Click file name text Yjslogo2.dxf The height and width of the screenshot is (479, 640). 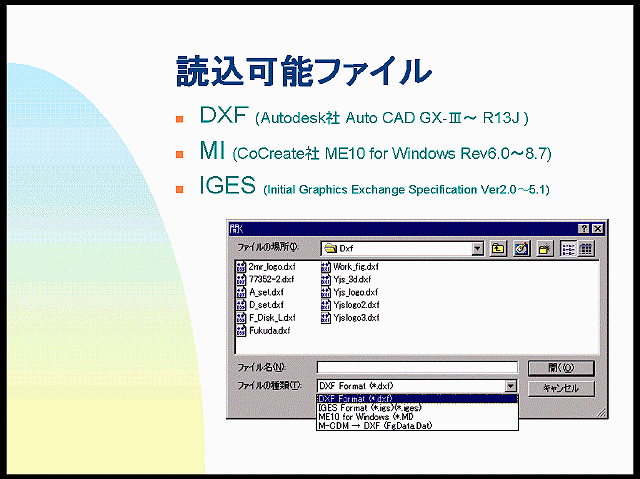[356, 305]
